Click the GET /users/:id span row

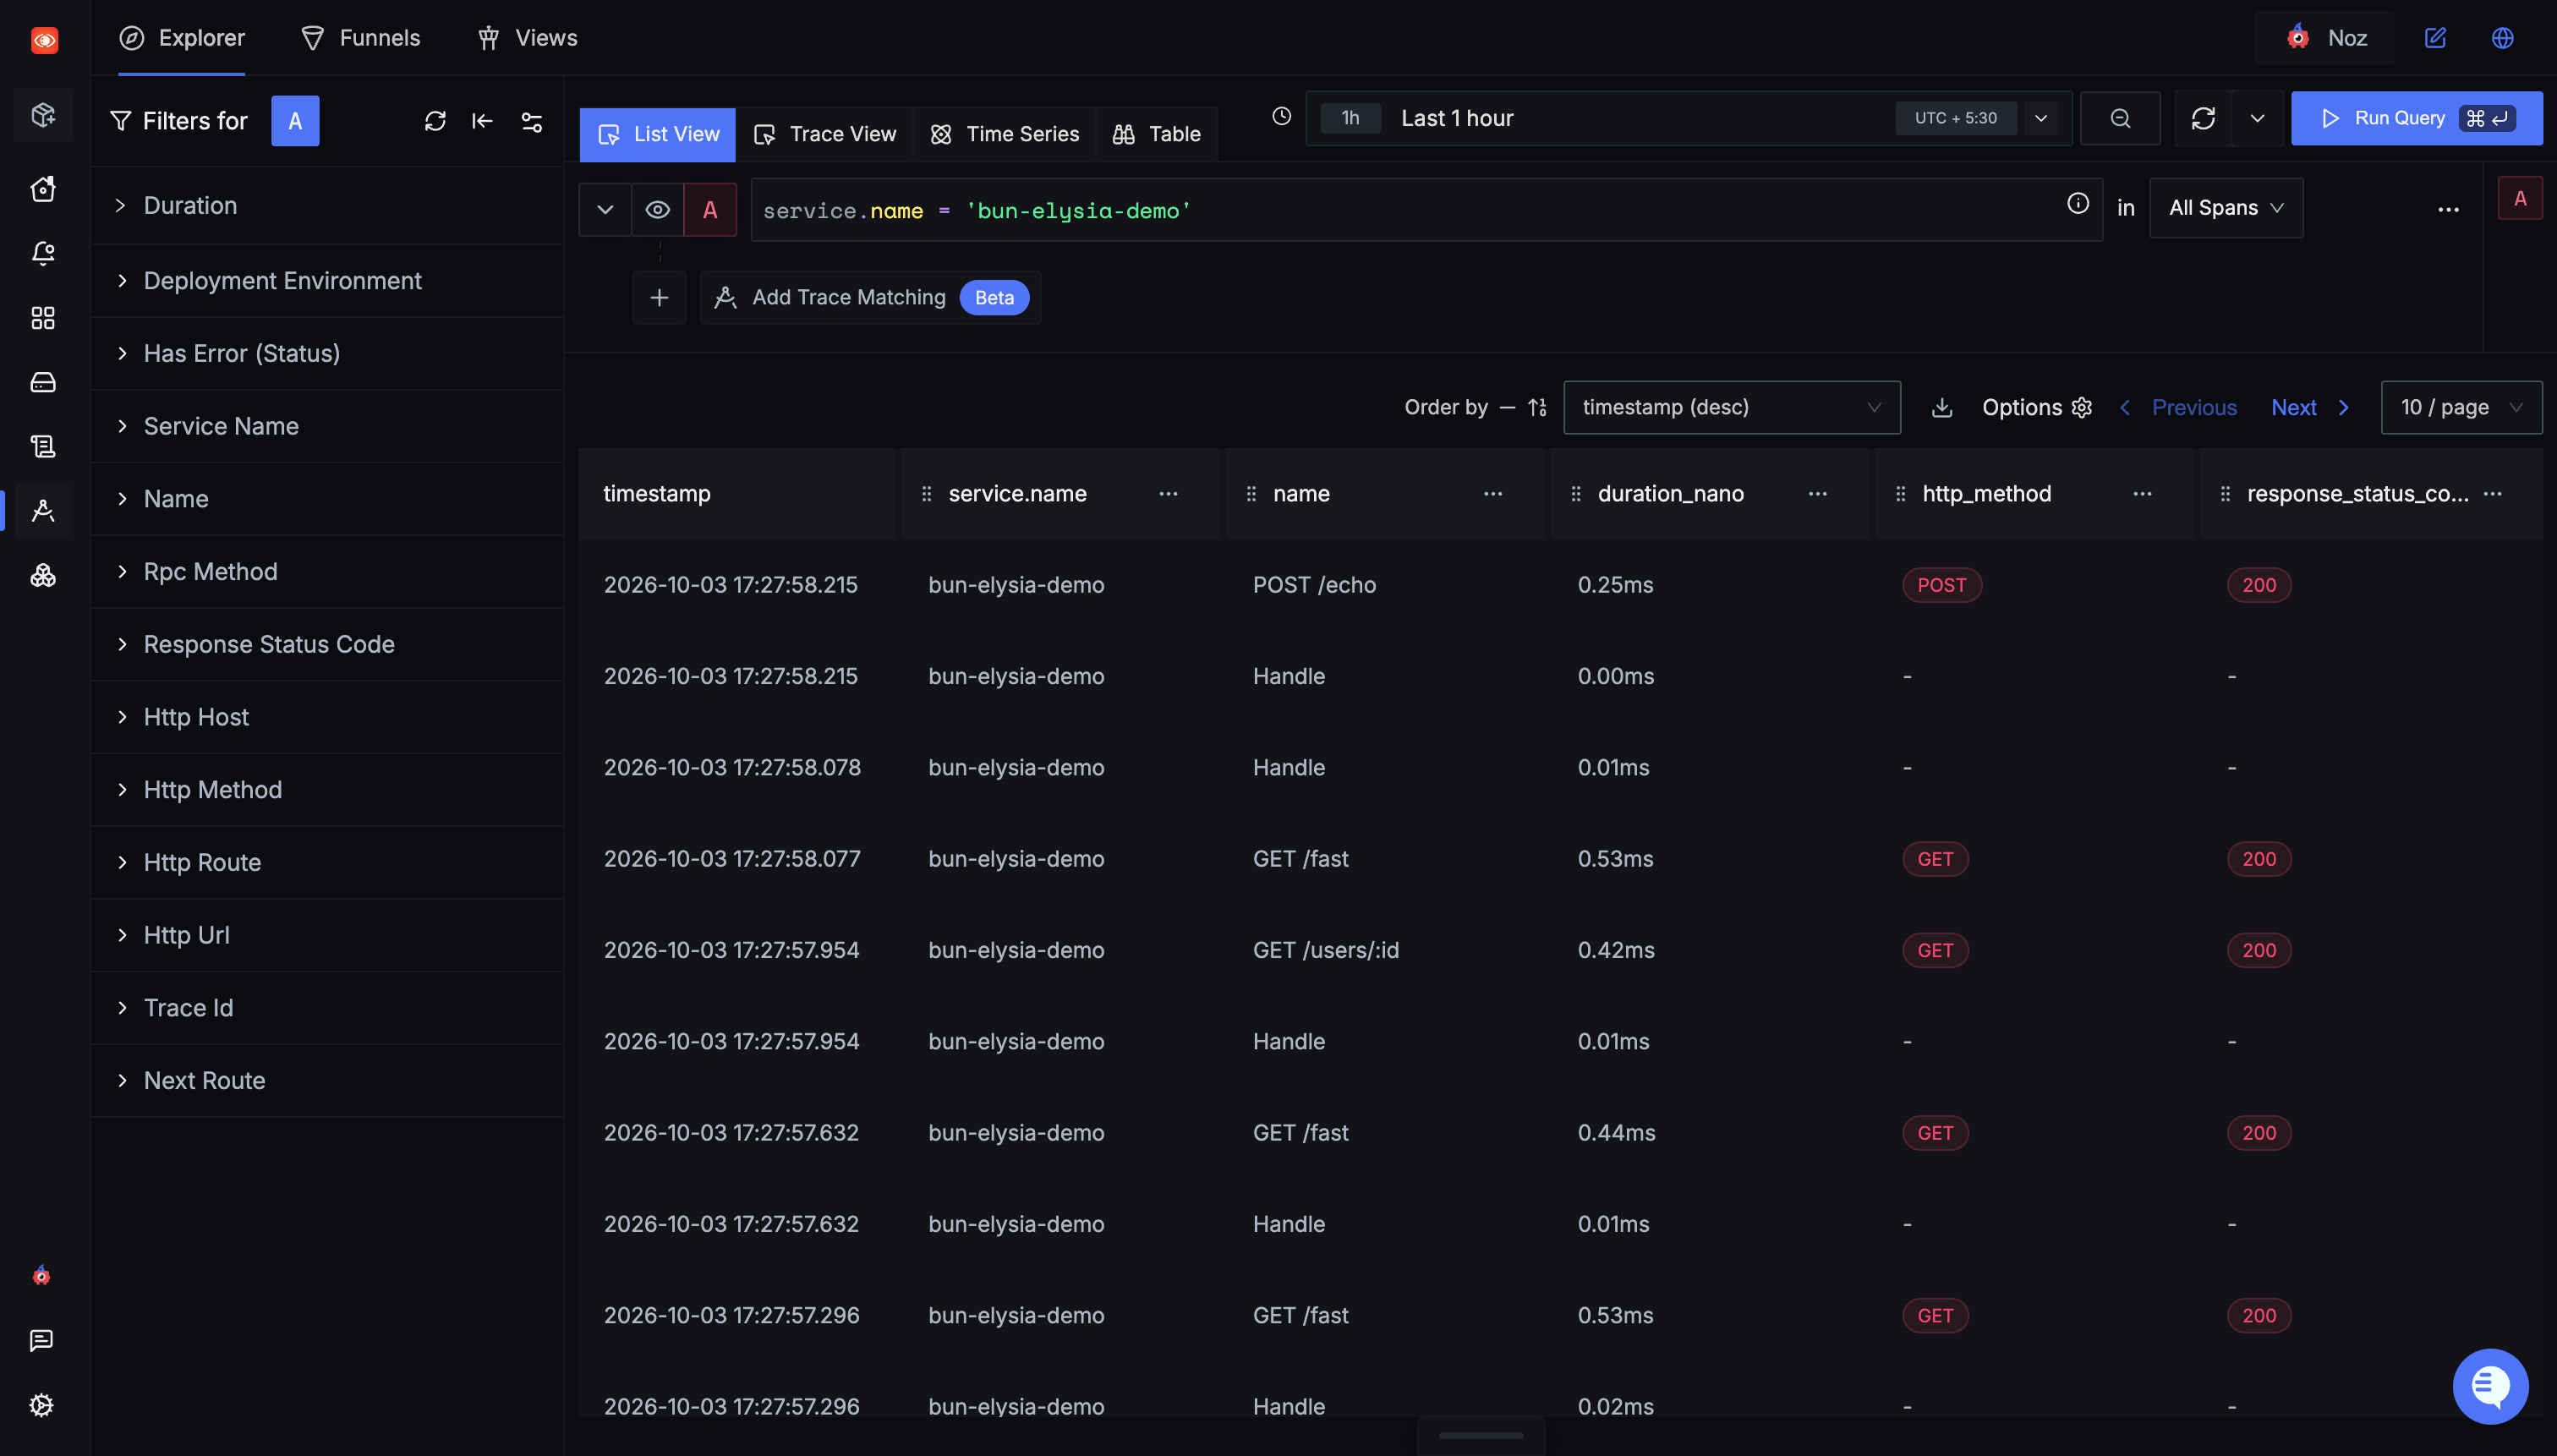pos(1560,950)
